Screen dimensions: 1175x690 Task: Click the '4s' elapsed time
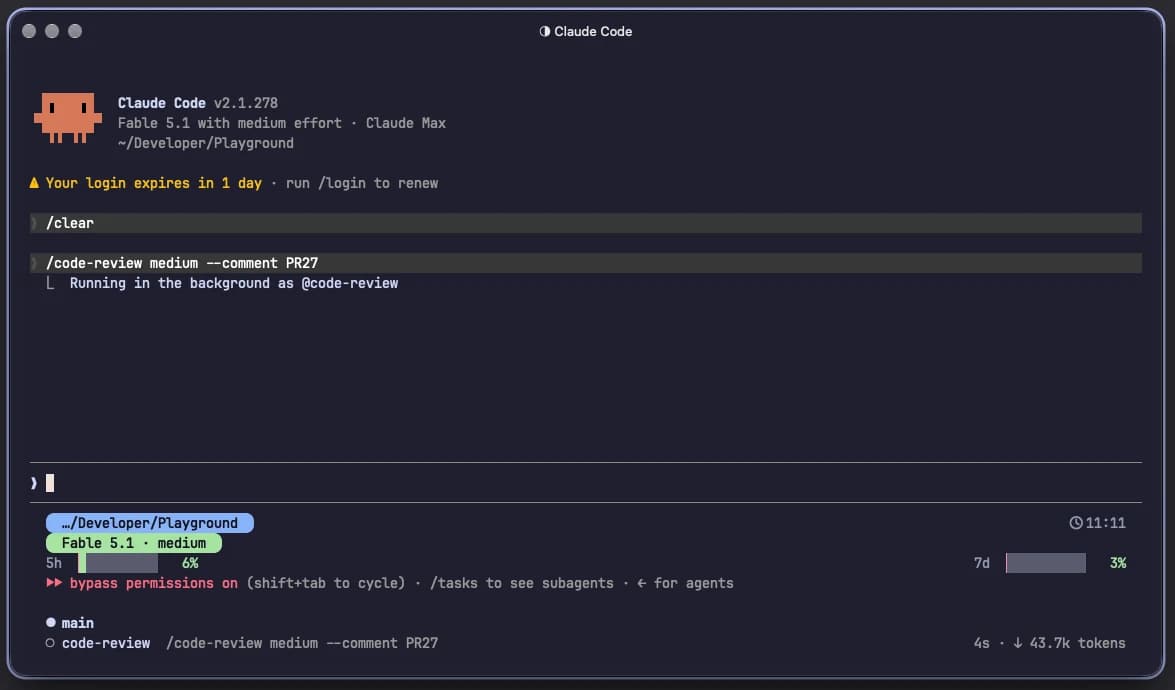(x=982, y=643)
